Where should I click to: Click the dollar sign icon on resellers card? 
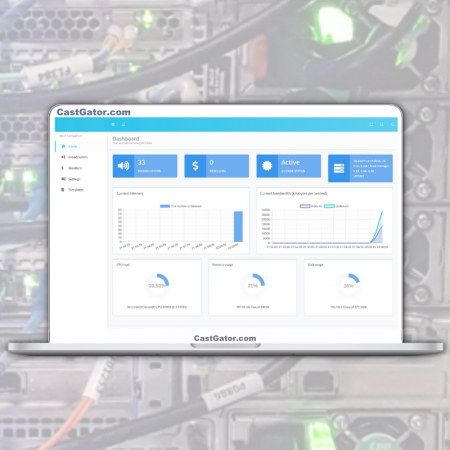[195, 166]
